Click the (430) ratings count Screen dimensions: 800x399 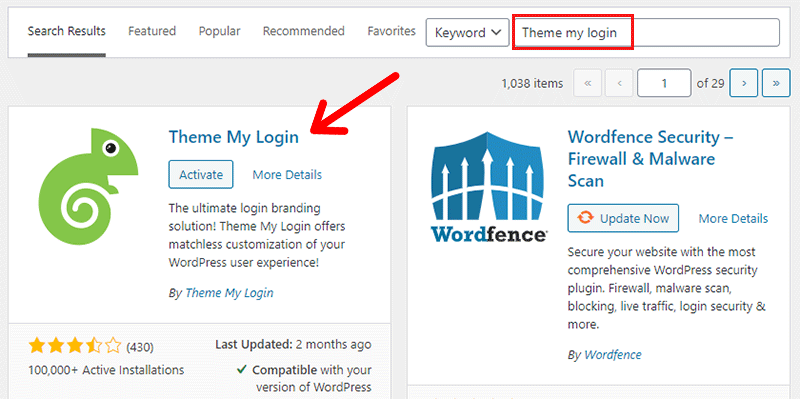point(140,347)
